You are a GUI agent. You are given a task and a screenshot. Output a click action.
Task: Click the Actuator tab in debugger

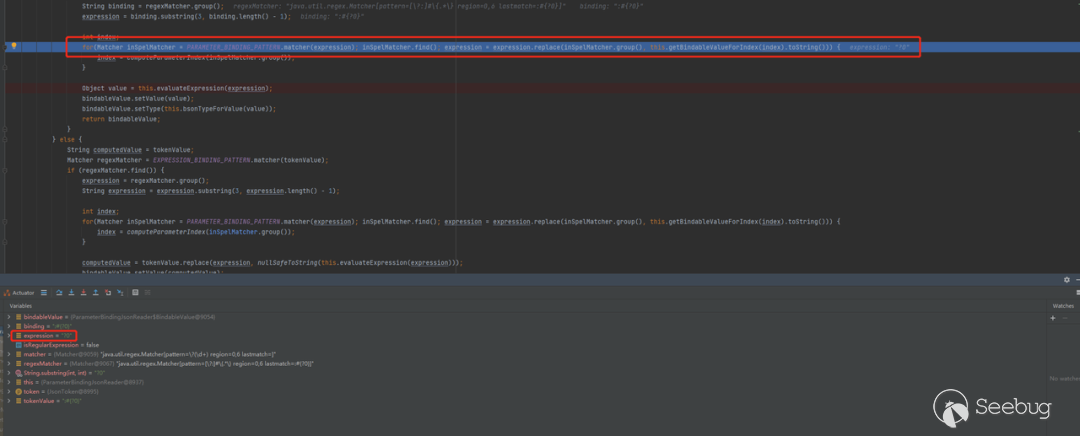(21, 293)
